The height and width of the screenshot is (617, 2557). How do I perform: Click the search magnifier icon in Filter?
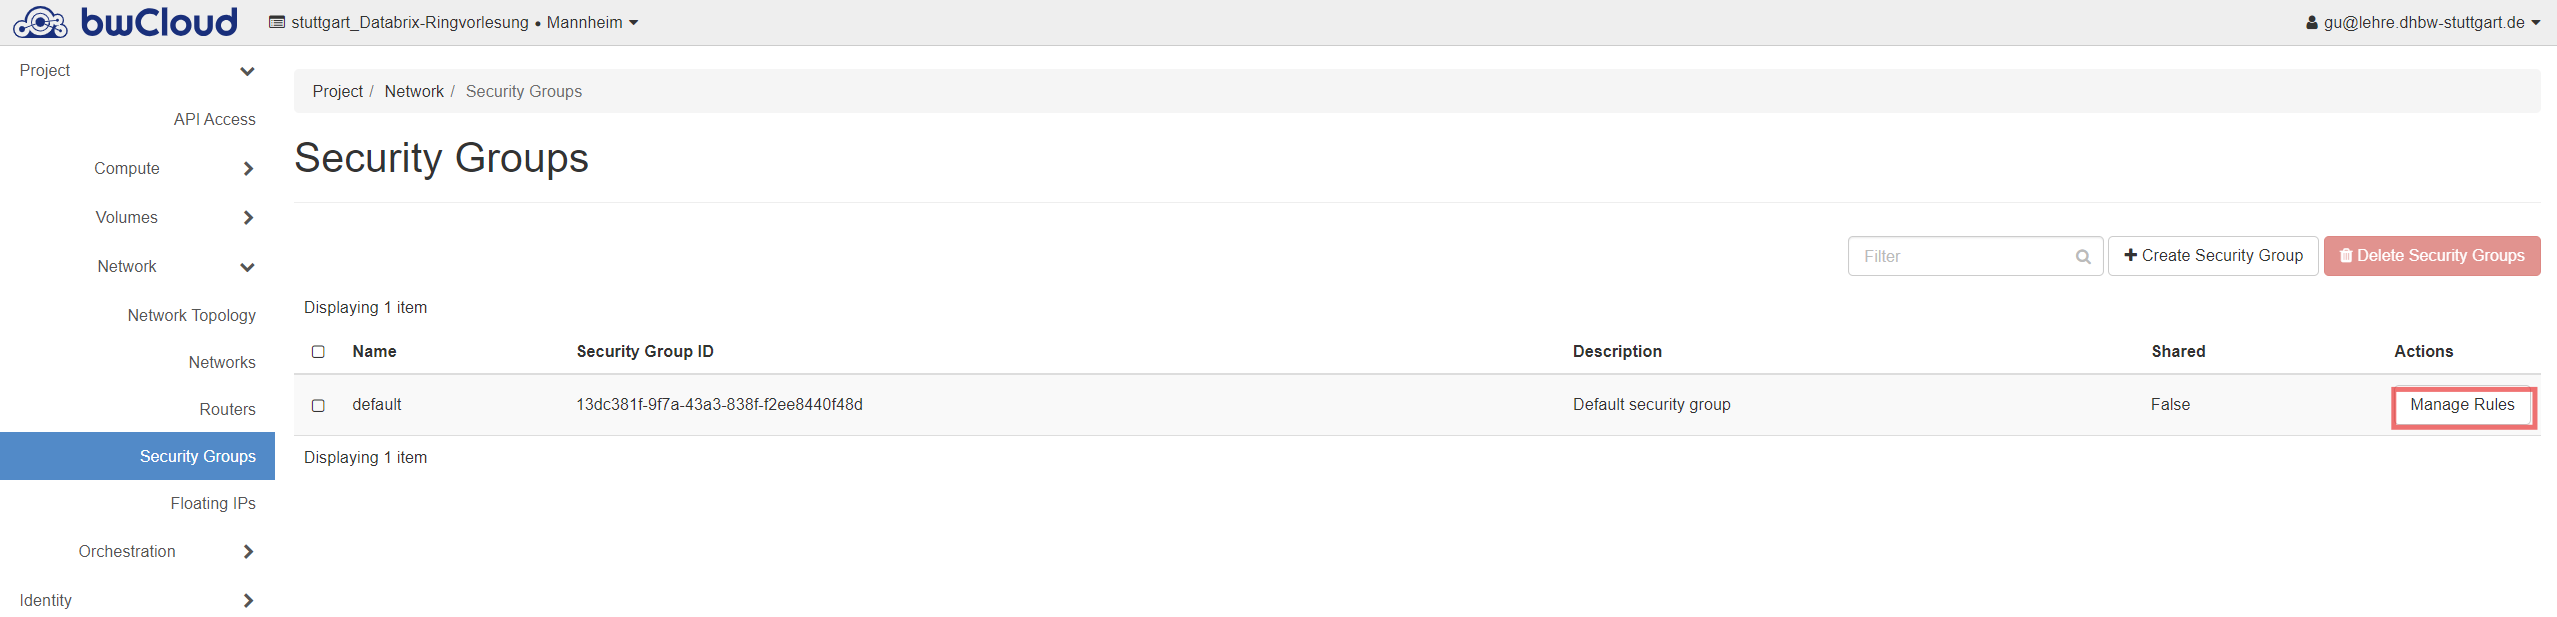pyautogui.click(x=2083, y=257)
